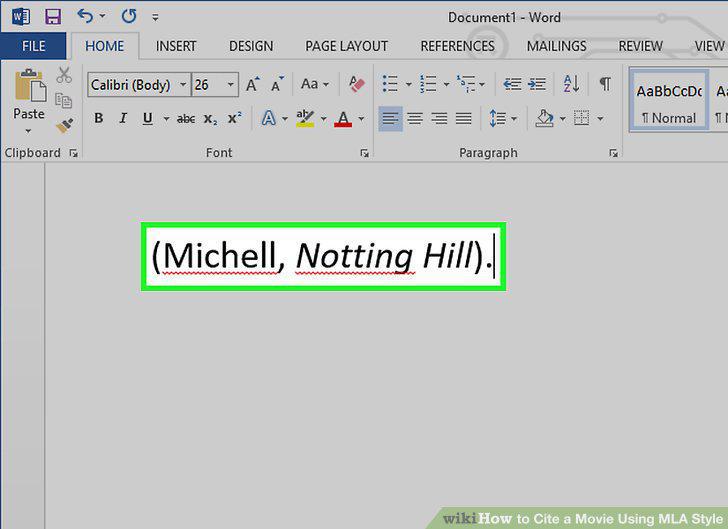The width and height of the screenshot is (728, 529).
Task: Toggle Bold formatting
Action: point(98,118)
